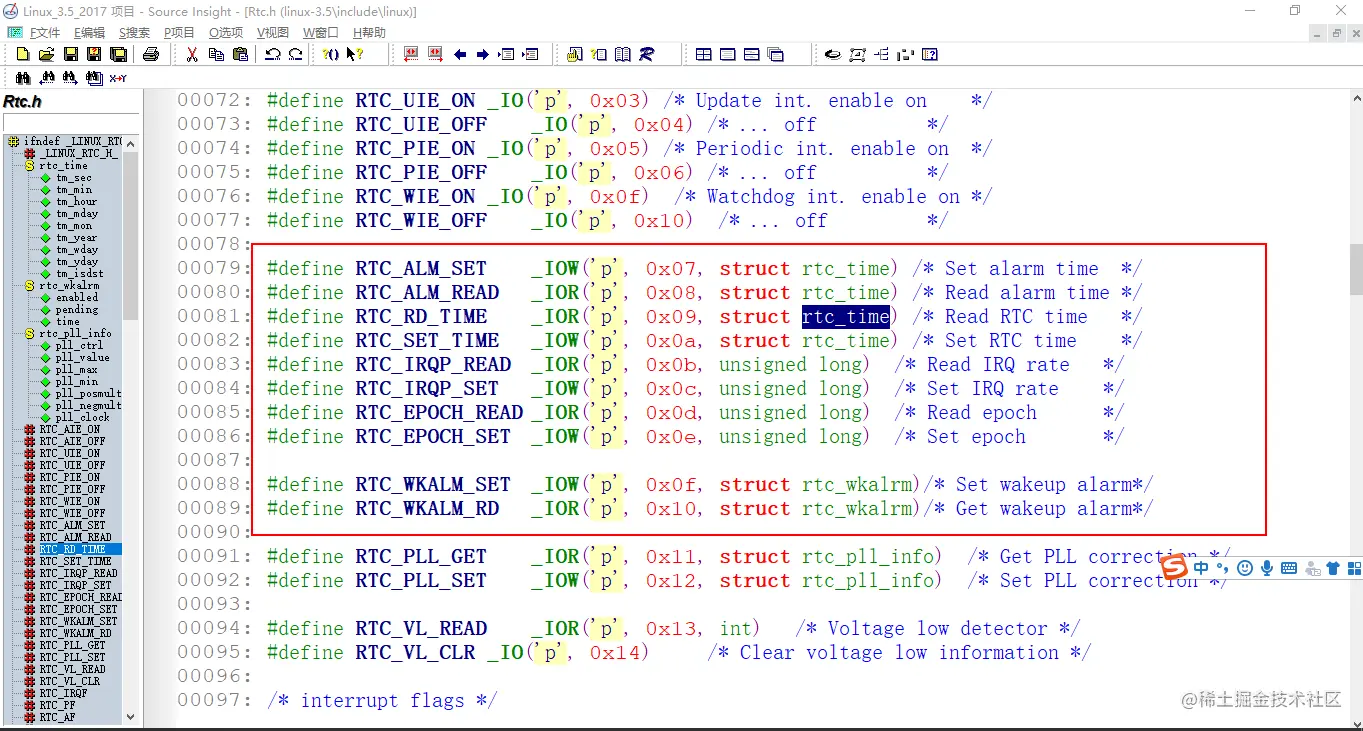Select tm_hour member in symbol list
The image size is (1363, 731).
(x=76, y=202)
